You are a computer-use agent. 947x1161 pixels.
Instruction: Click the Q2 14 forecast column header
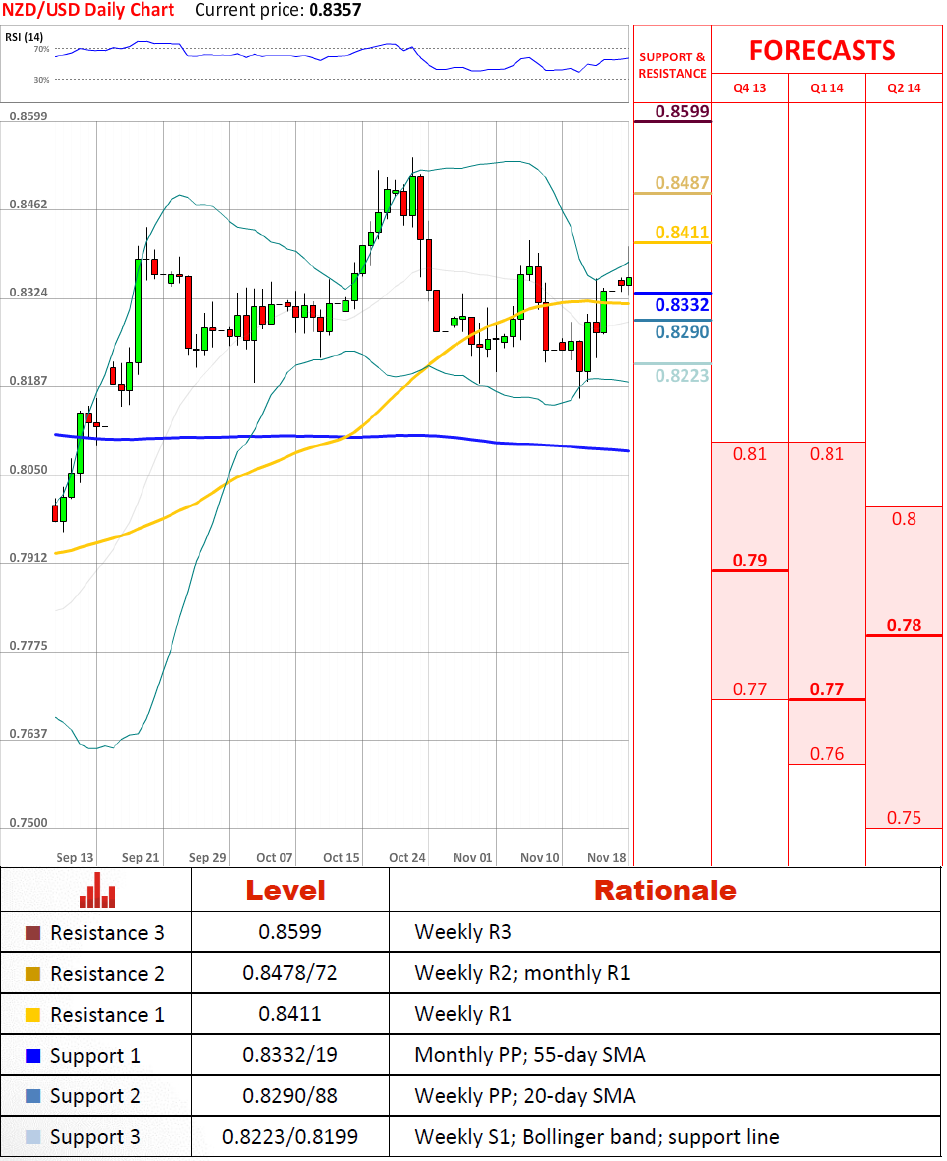point(903,88)
